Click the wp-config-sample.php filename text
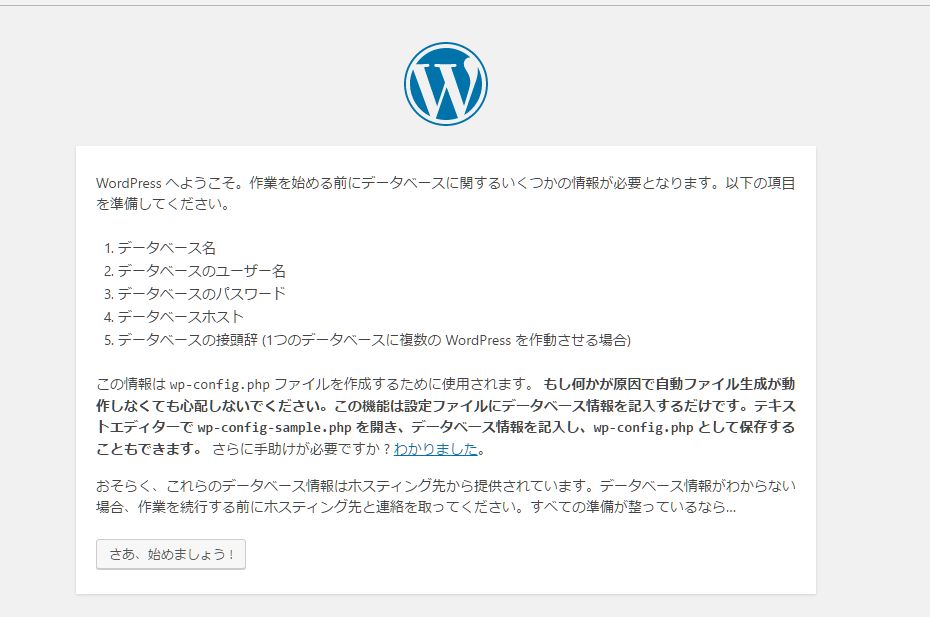 275,428
